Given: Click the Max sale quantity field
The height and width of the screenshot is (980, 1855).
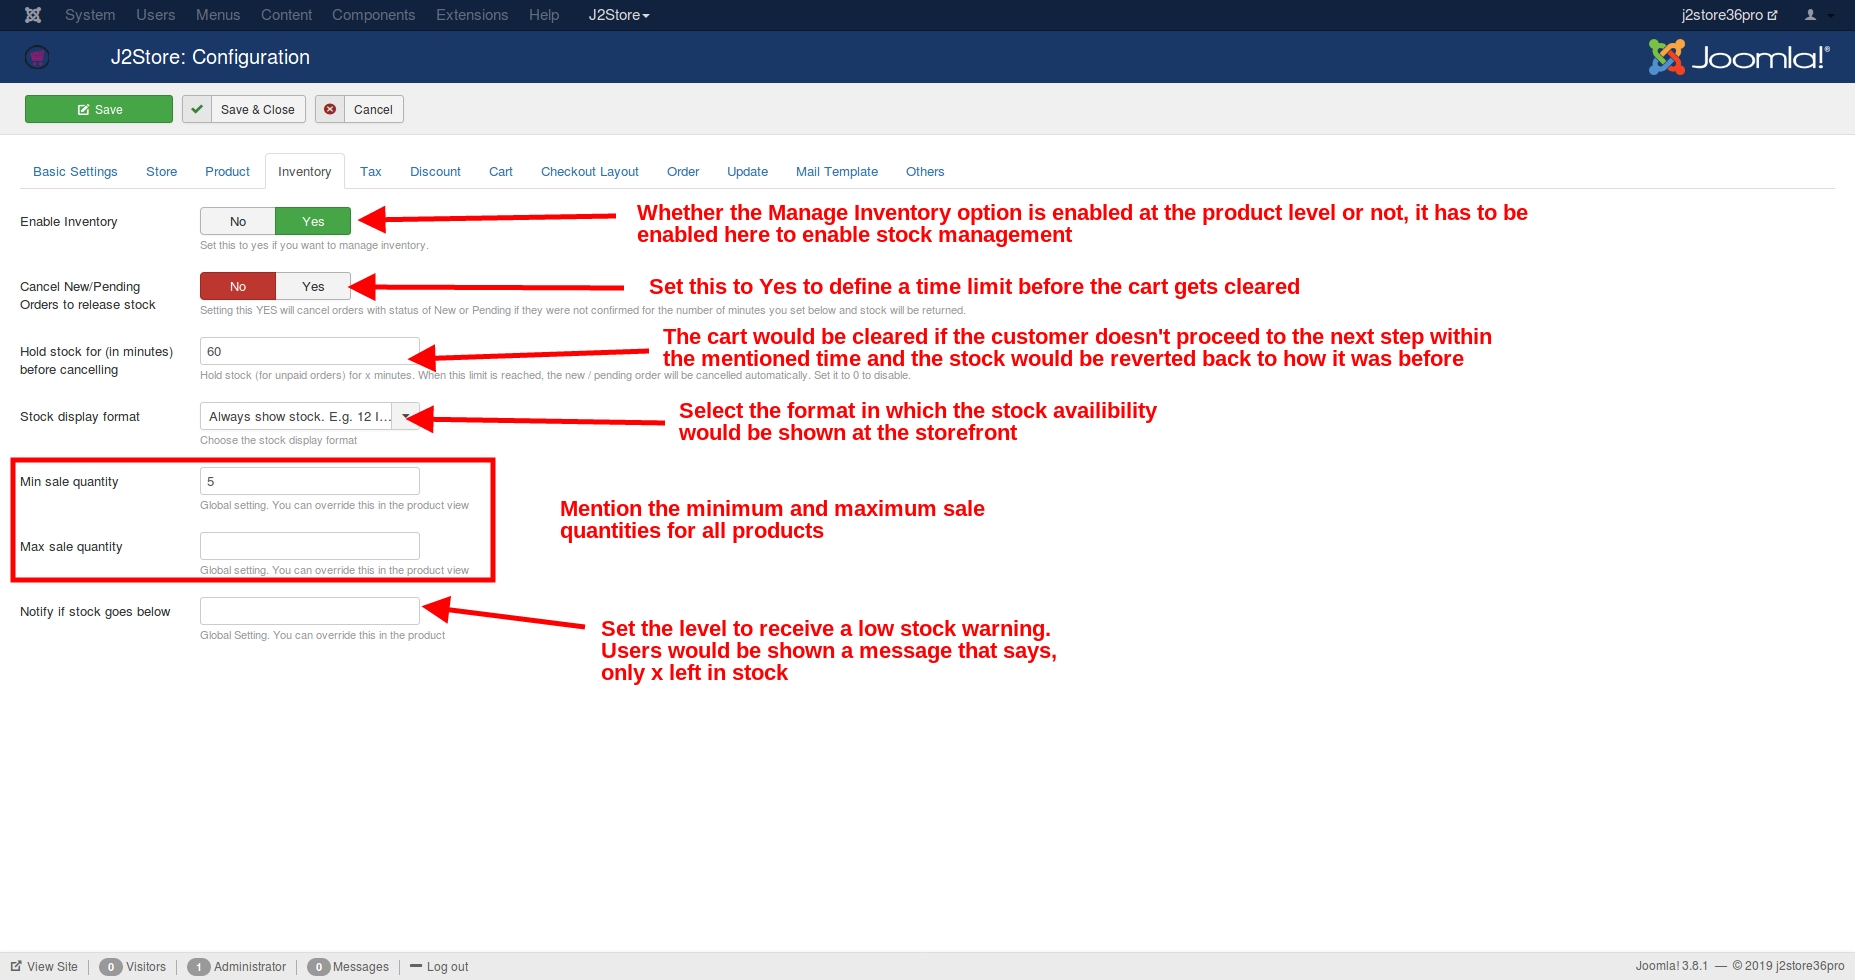Looking at the screenshot, I should (310, 546).
